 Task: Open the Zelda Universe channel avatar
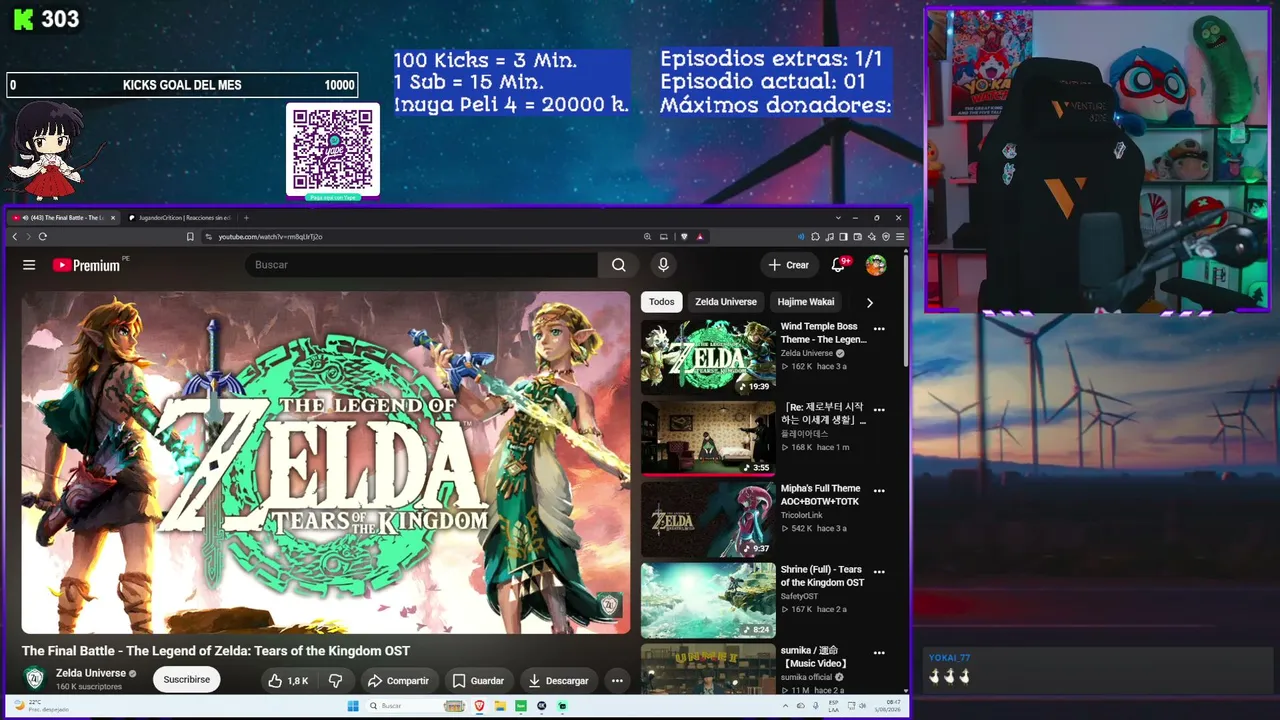point(35,679)
